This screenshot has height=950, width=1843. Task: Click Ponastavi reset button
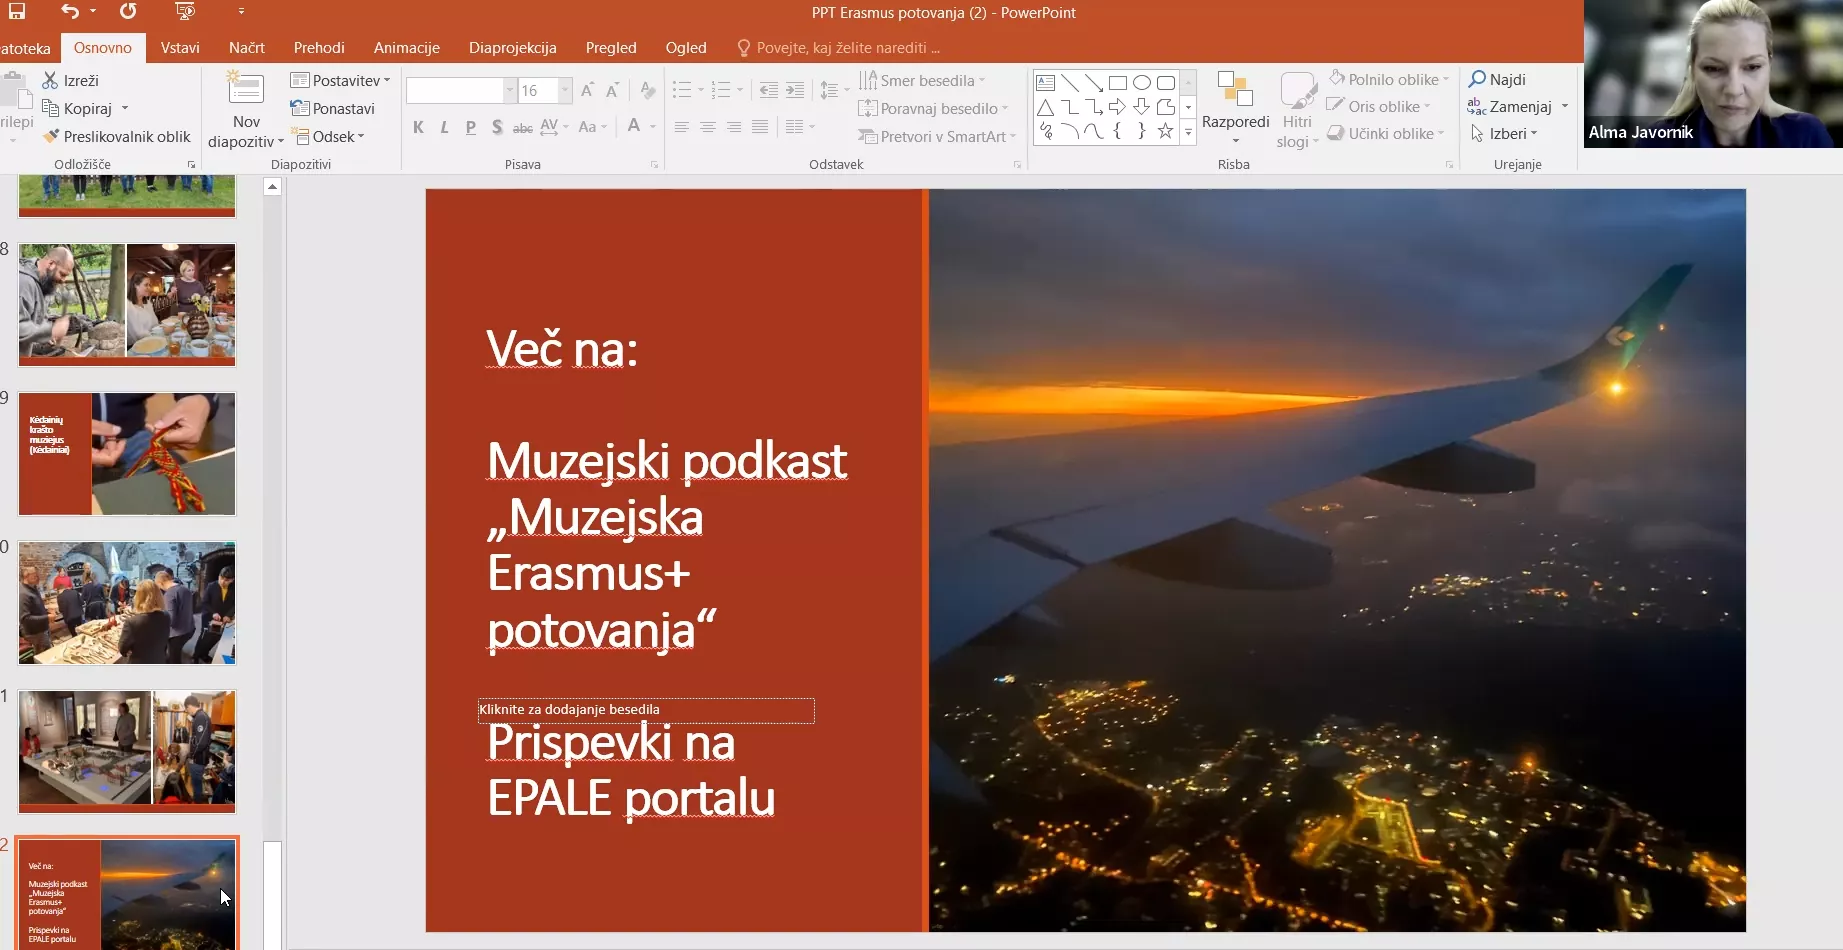click(332, 108)
